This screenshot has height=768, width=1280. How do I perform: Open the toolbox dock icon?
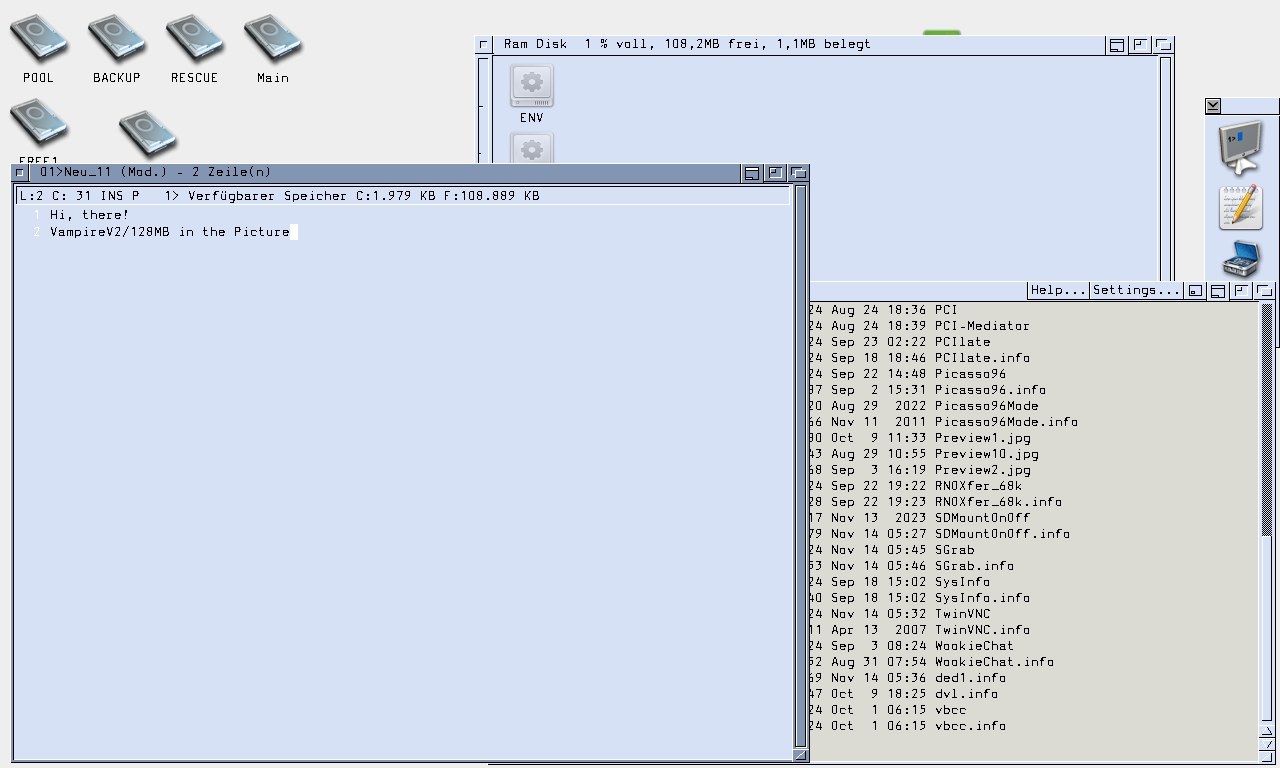click(1240, 260)
